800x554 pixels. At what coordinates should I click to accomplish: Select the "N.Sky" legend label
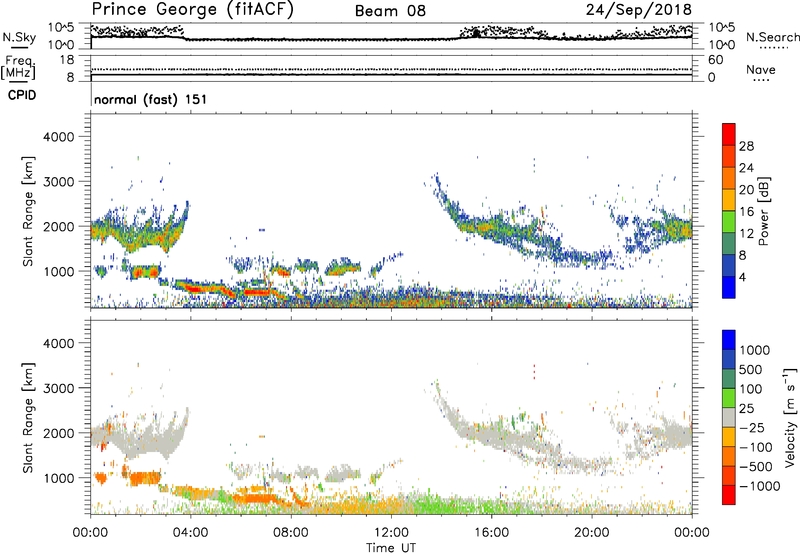point(19,37)
